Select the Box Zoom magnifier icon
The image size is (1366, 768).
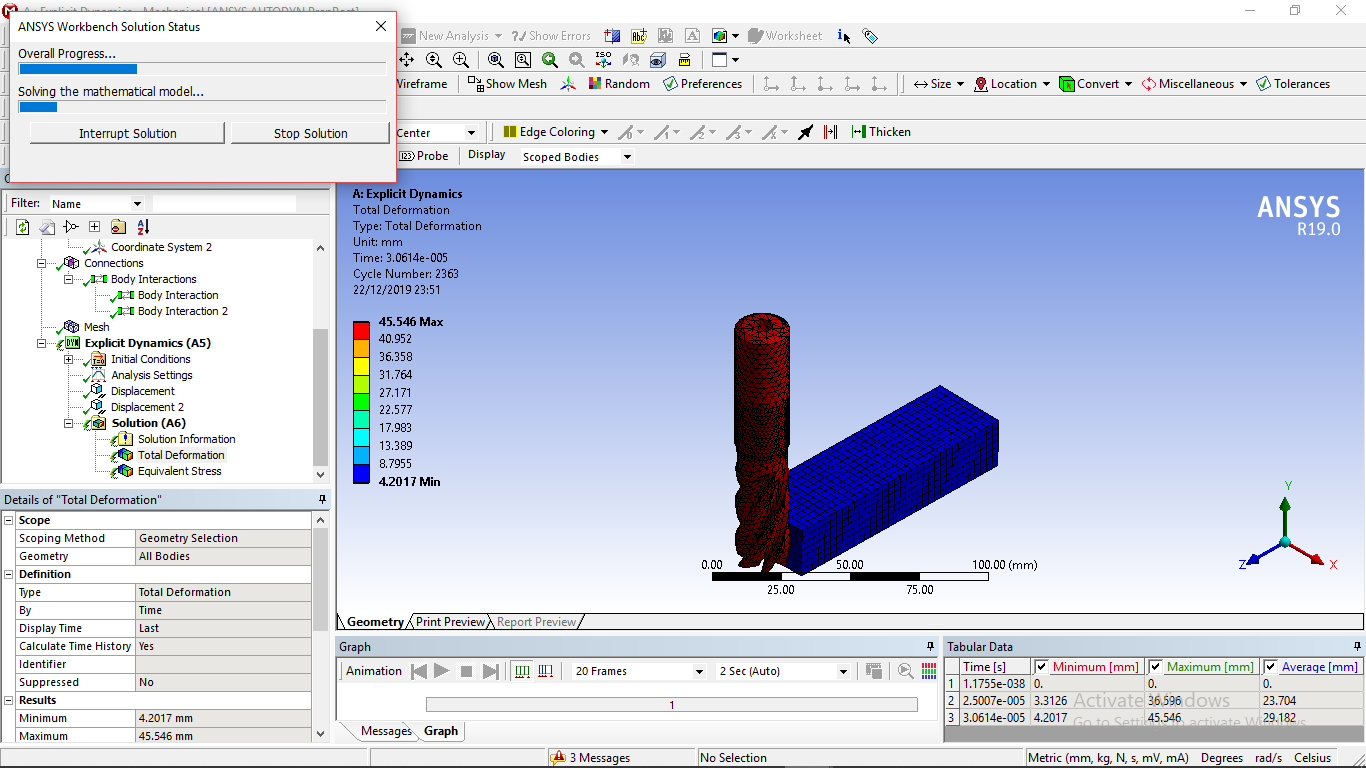pos(461,60)
